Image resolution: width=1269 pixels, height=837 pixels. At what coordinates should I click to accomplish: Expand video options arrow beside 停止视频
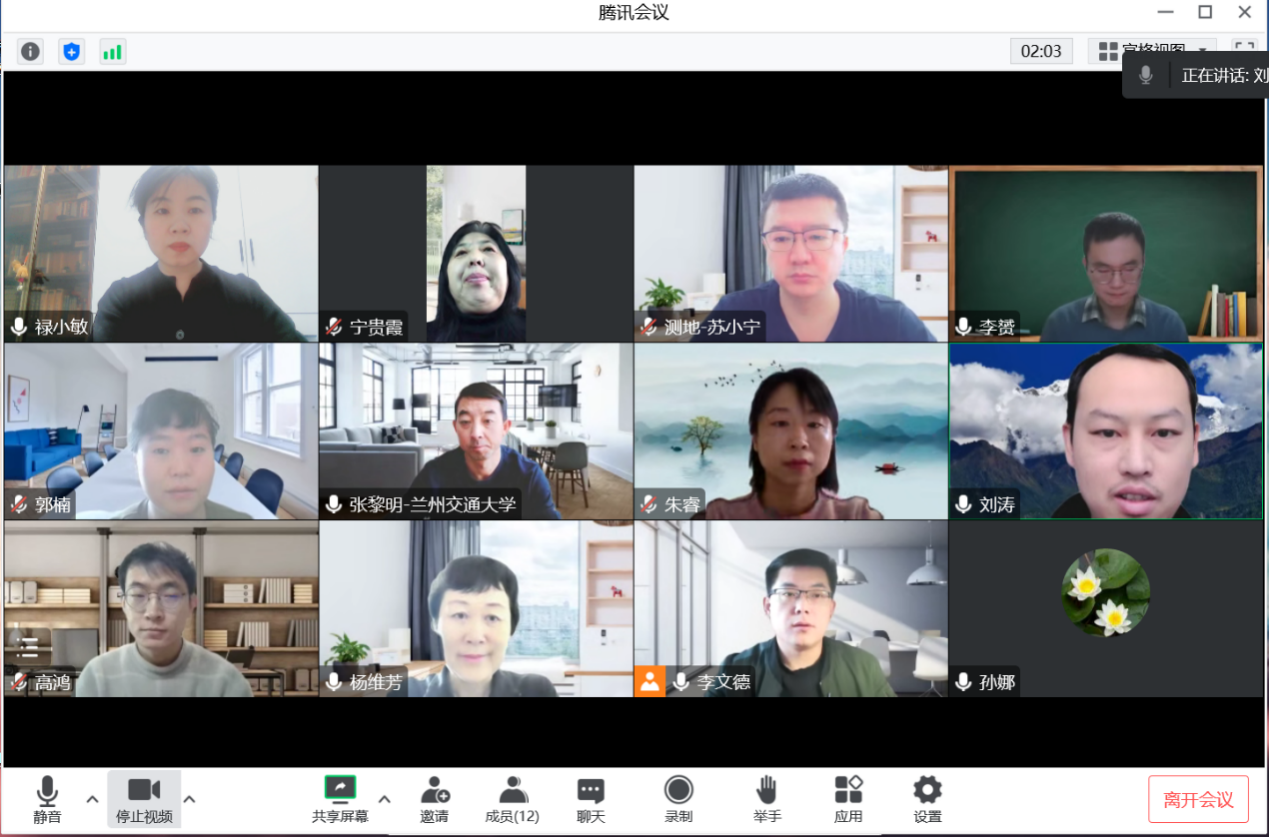coord(189,799)
